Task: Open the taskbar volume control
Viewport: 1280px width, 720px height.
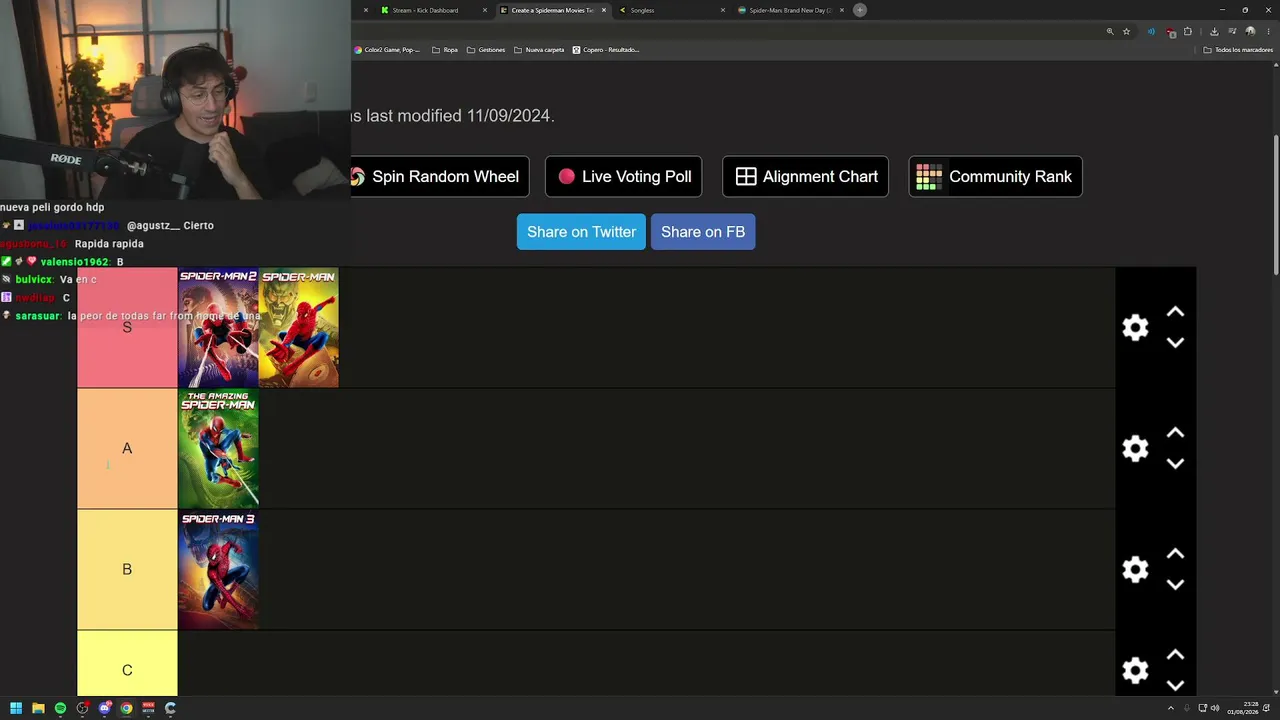Action: point(1215,708)
